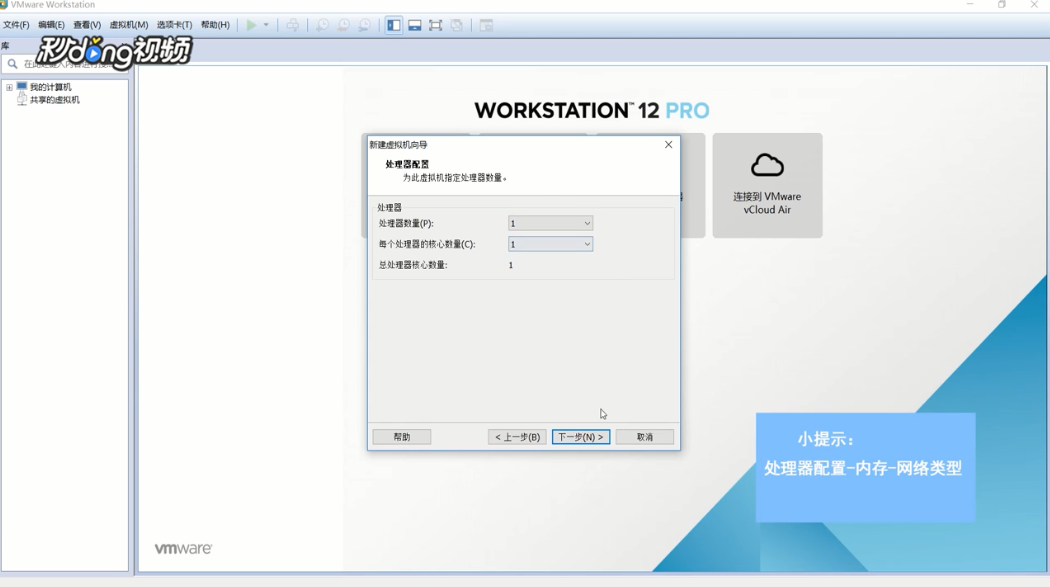Click the 总处理器核心数量 value 1
The width and height of the screenshot is (1050, 587).
tap(510, 265)
